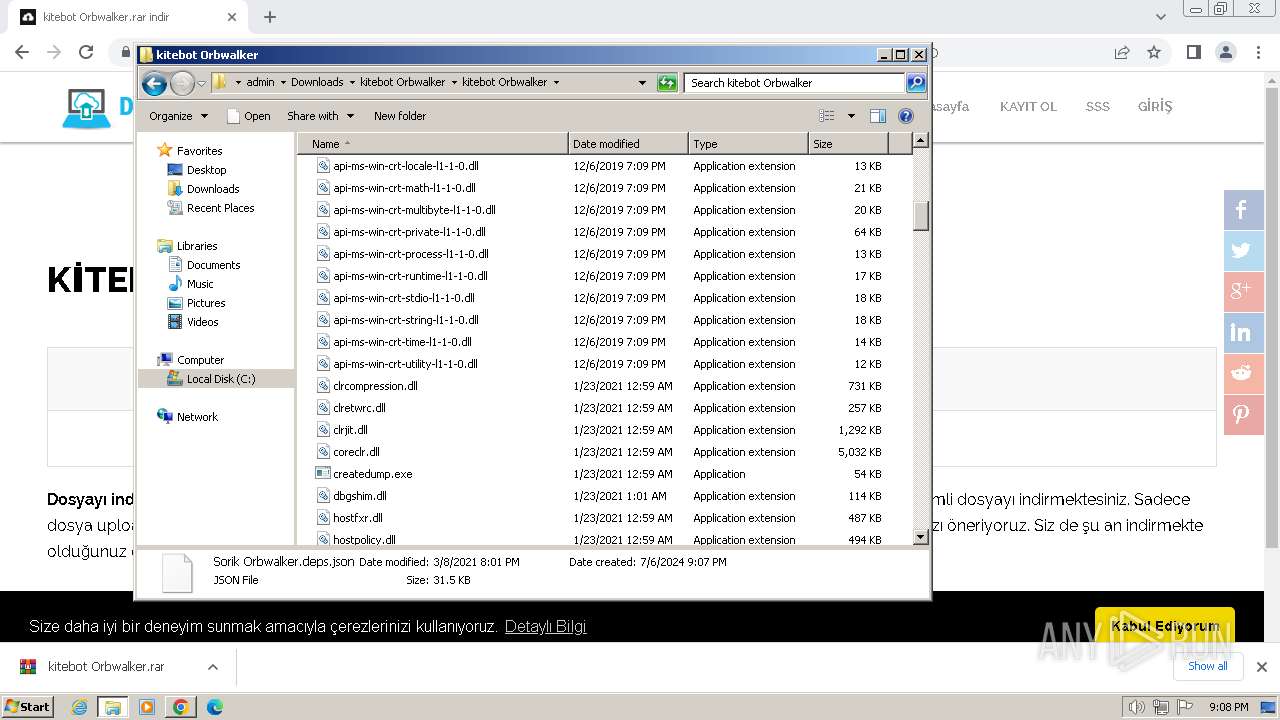Open the Explorer help question-mark icon

(906, 116)
